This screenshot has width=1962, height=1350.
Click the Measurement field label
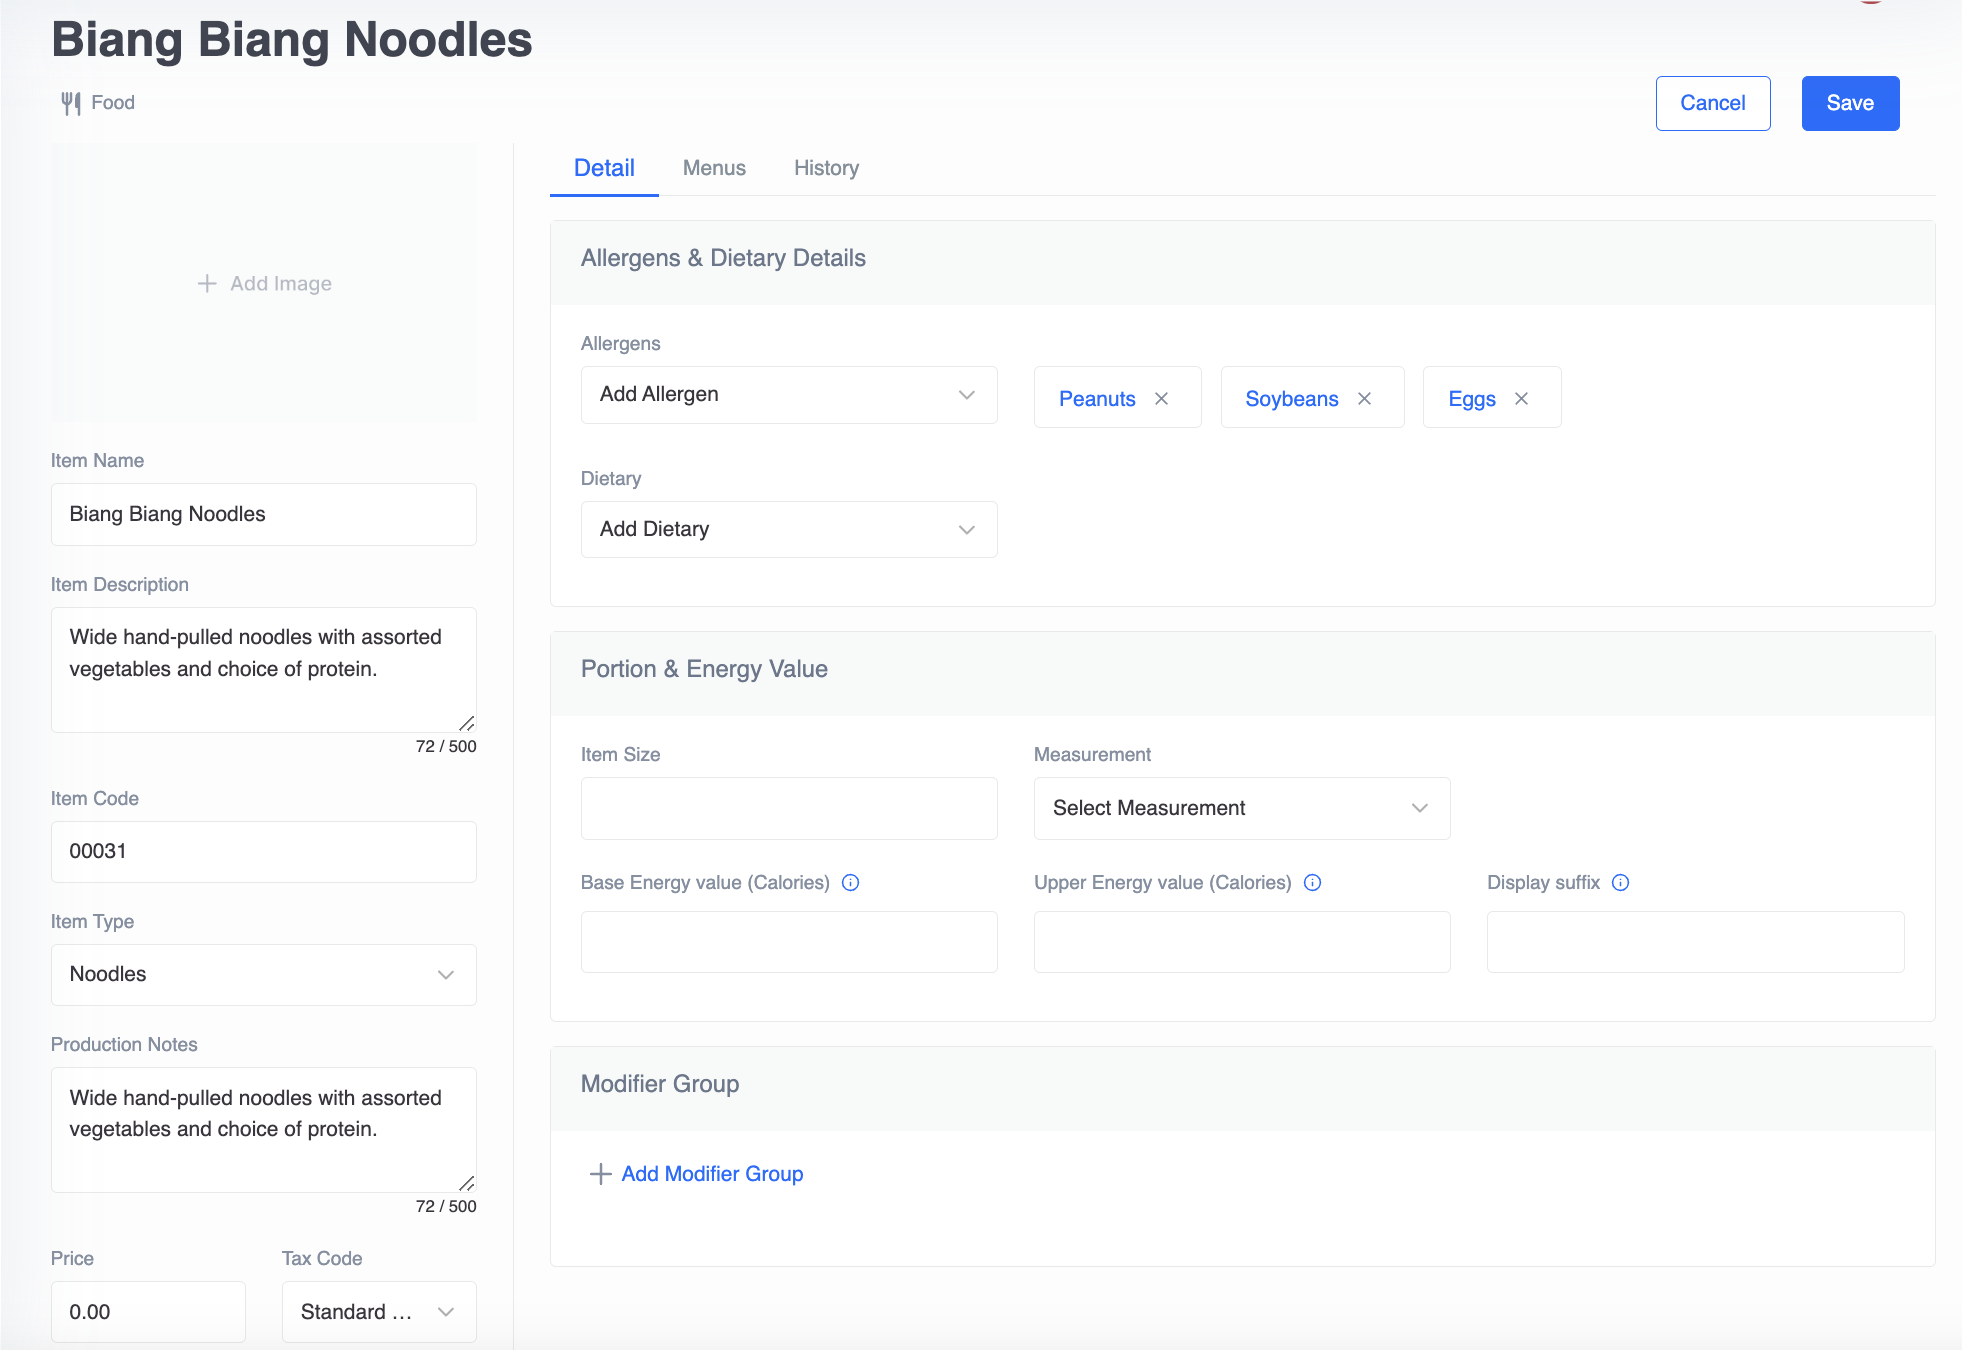tap(1092, 755)
